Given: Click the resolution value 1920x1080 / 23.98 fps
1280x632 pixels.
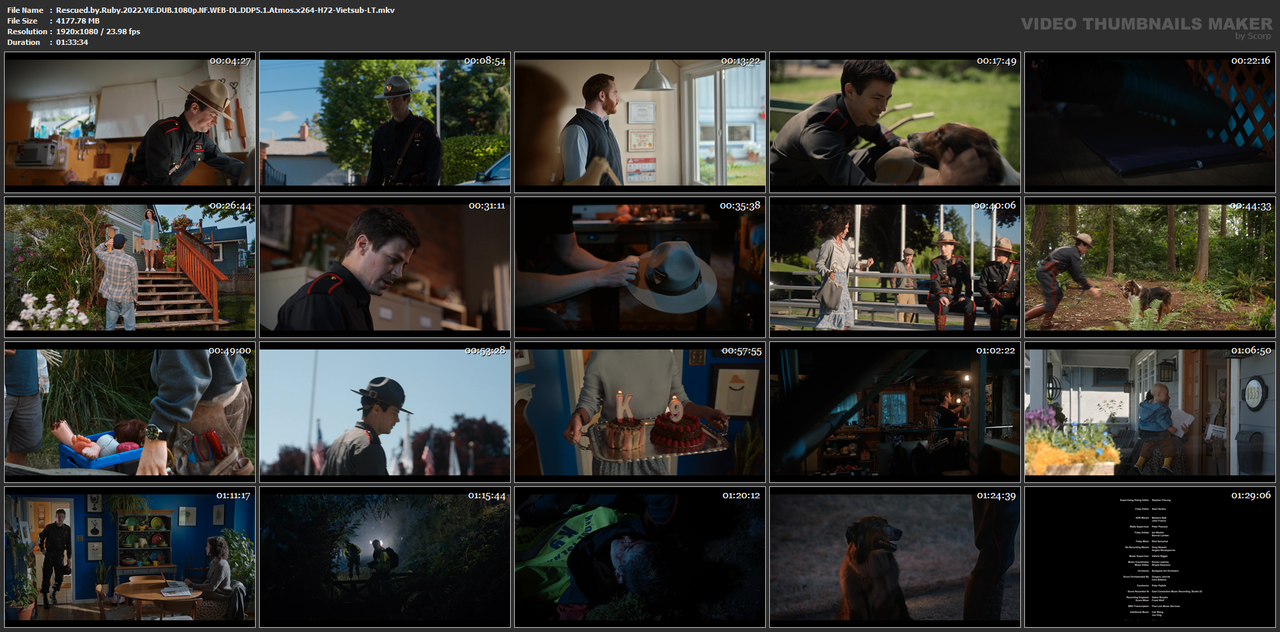Looking at the screenshot, I should point(98,31).
